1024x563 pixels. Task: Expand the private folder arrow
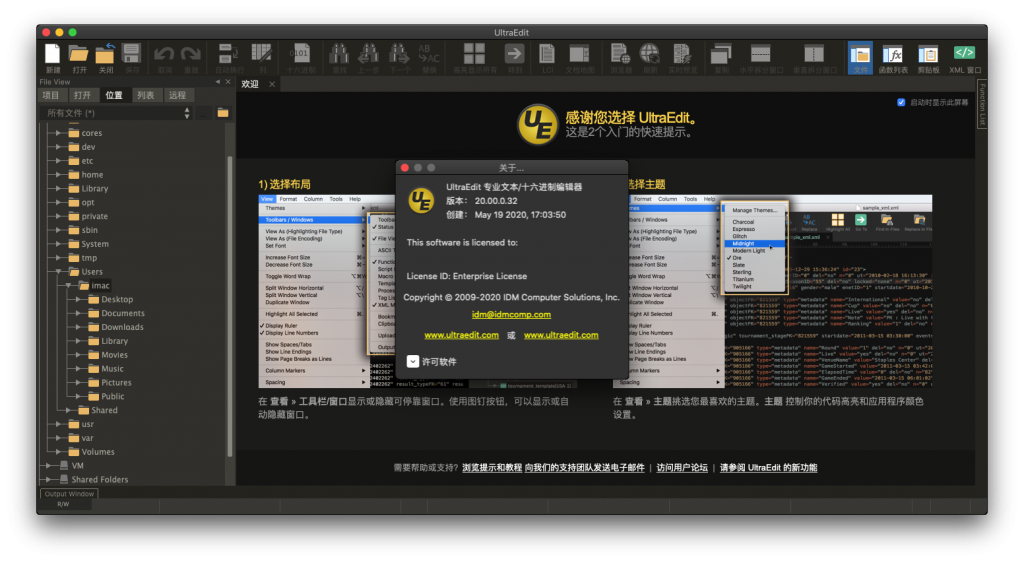click(x=58, y=216)
